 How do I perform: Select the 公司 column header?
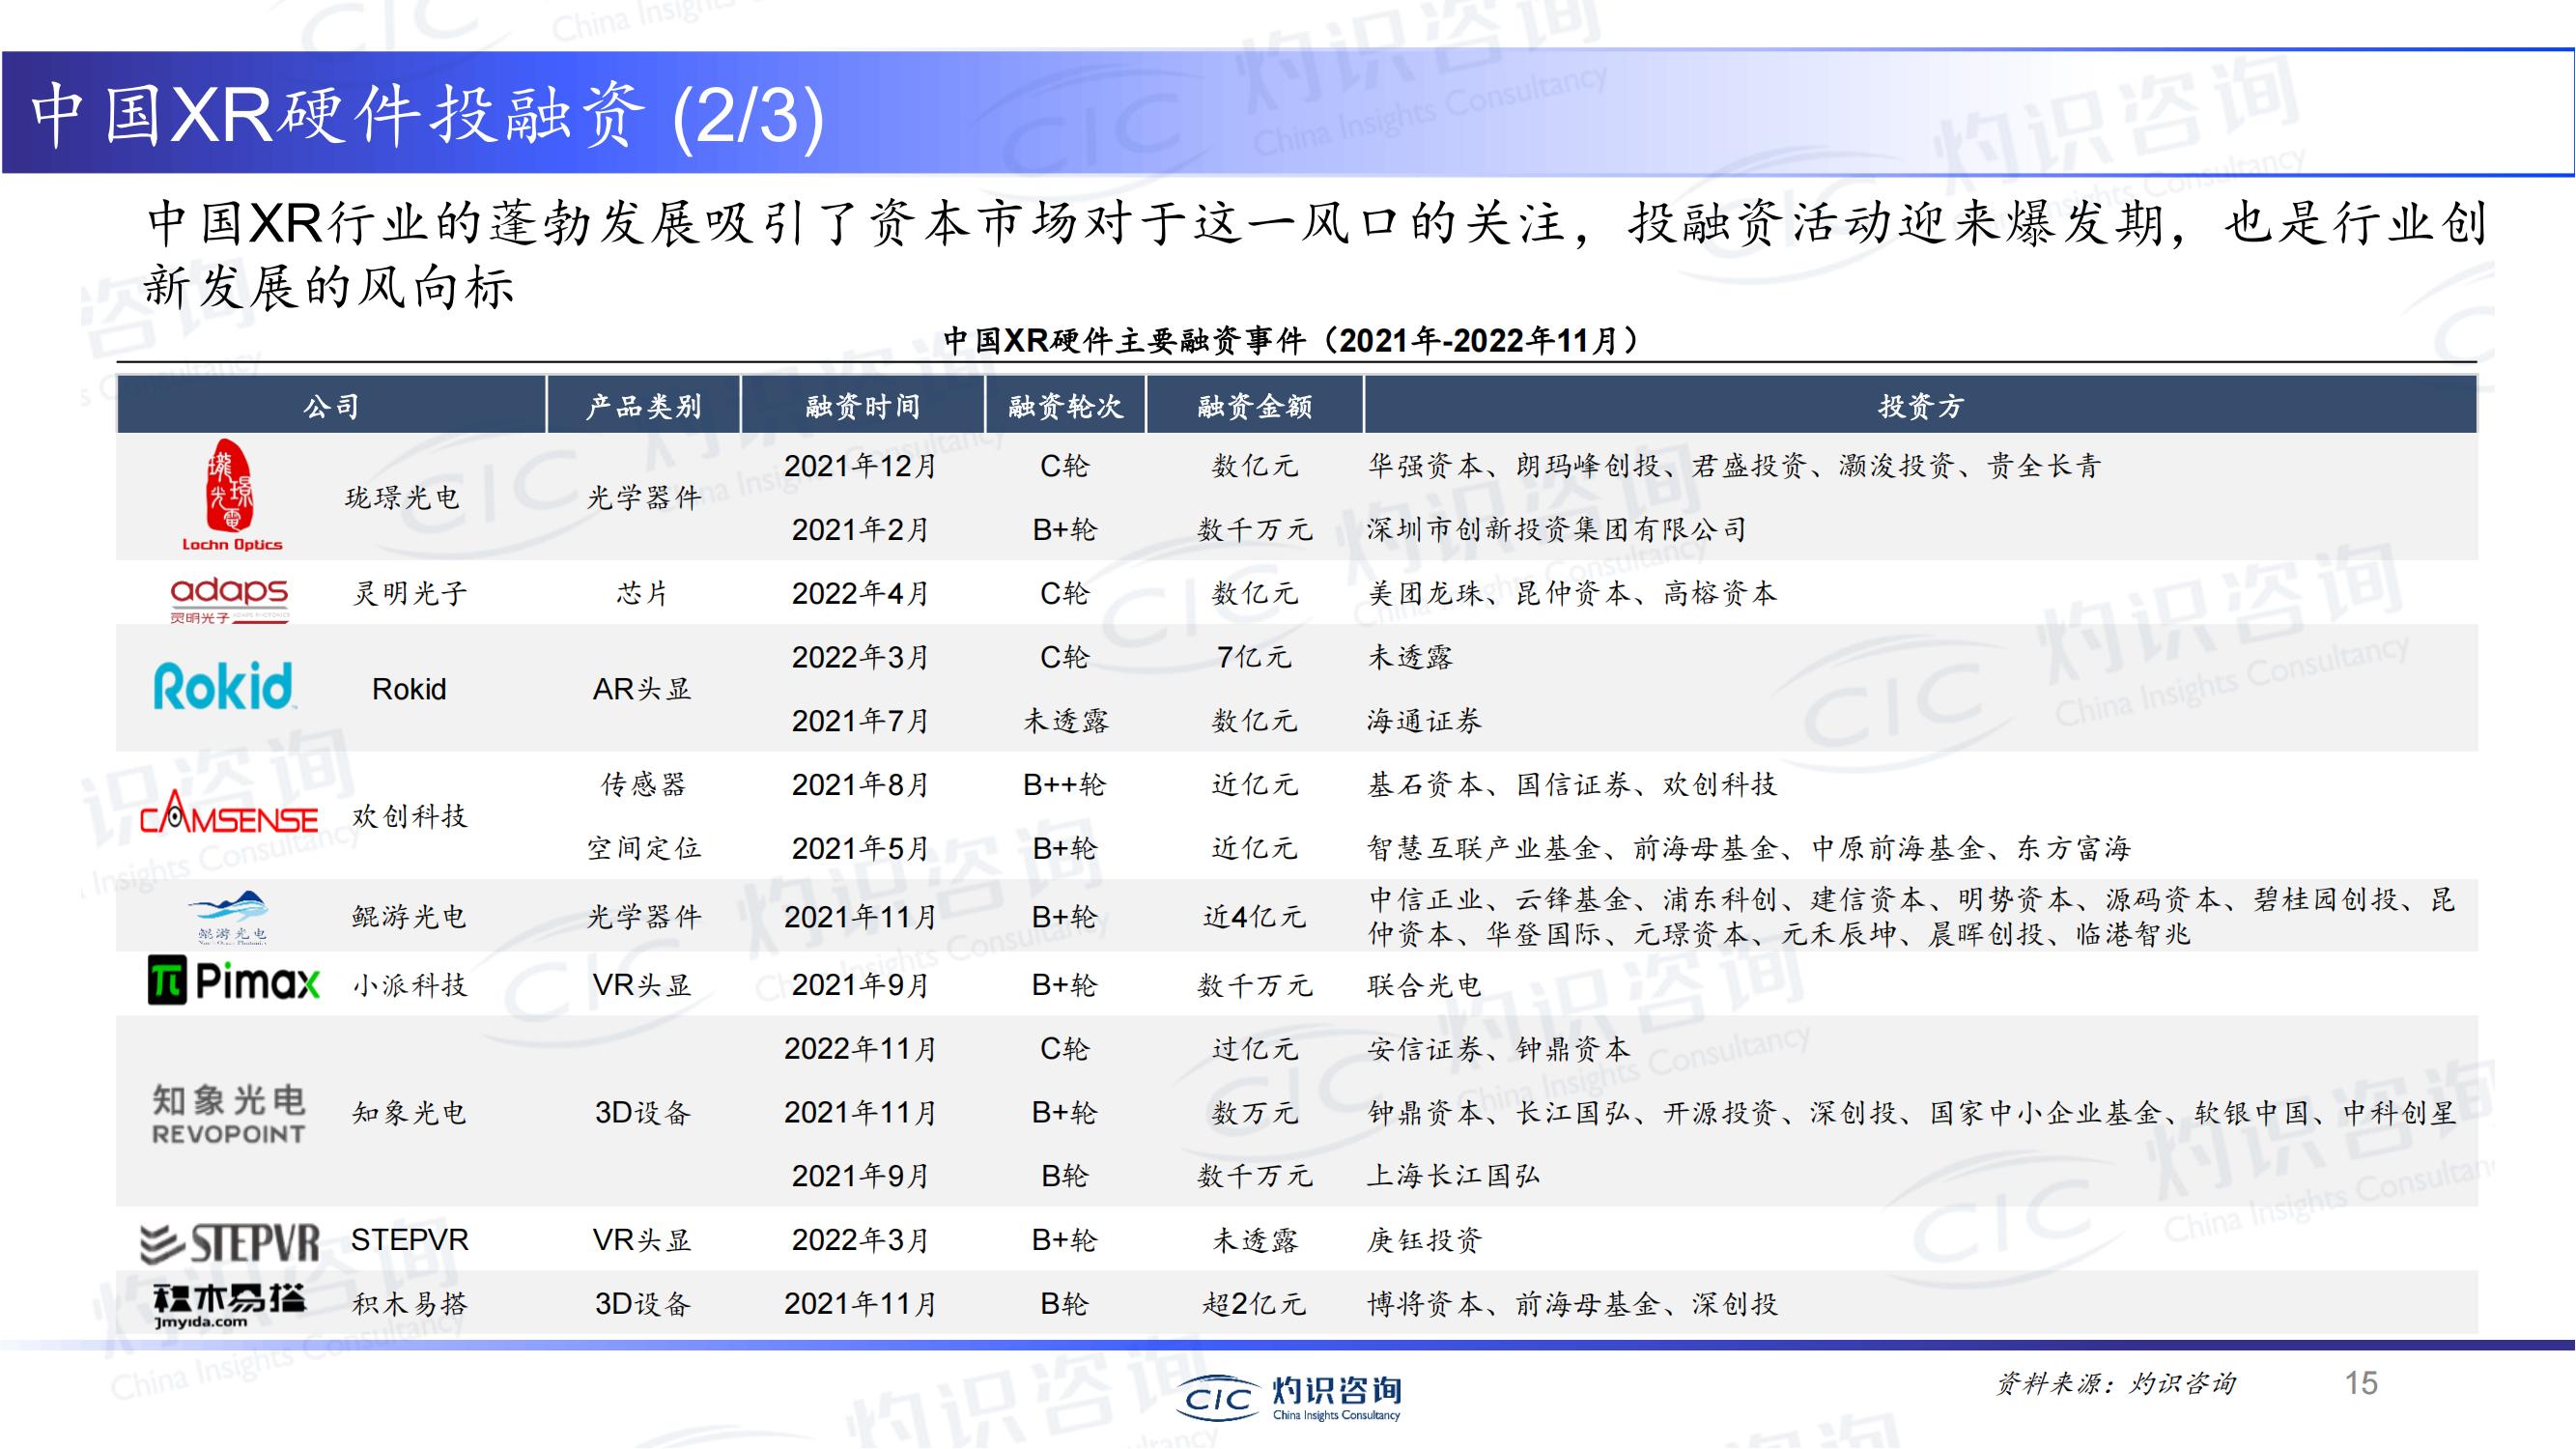point(331,406)
